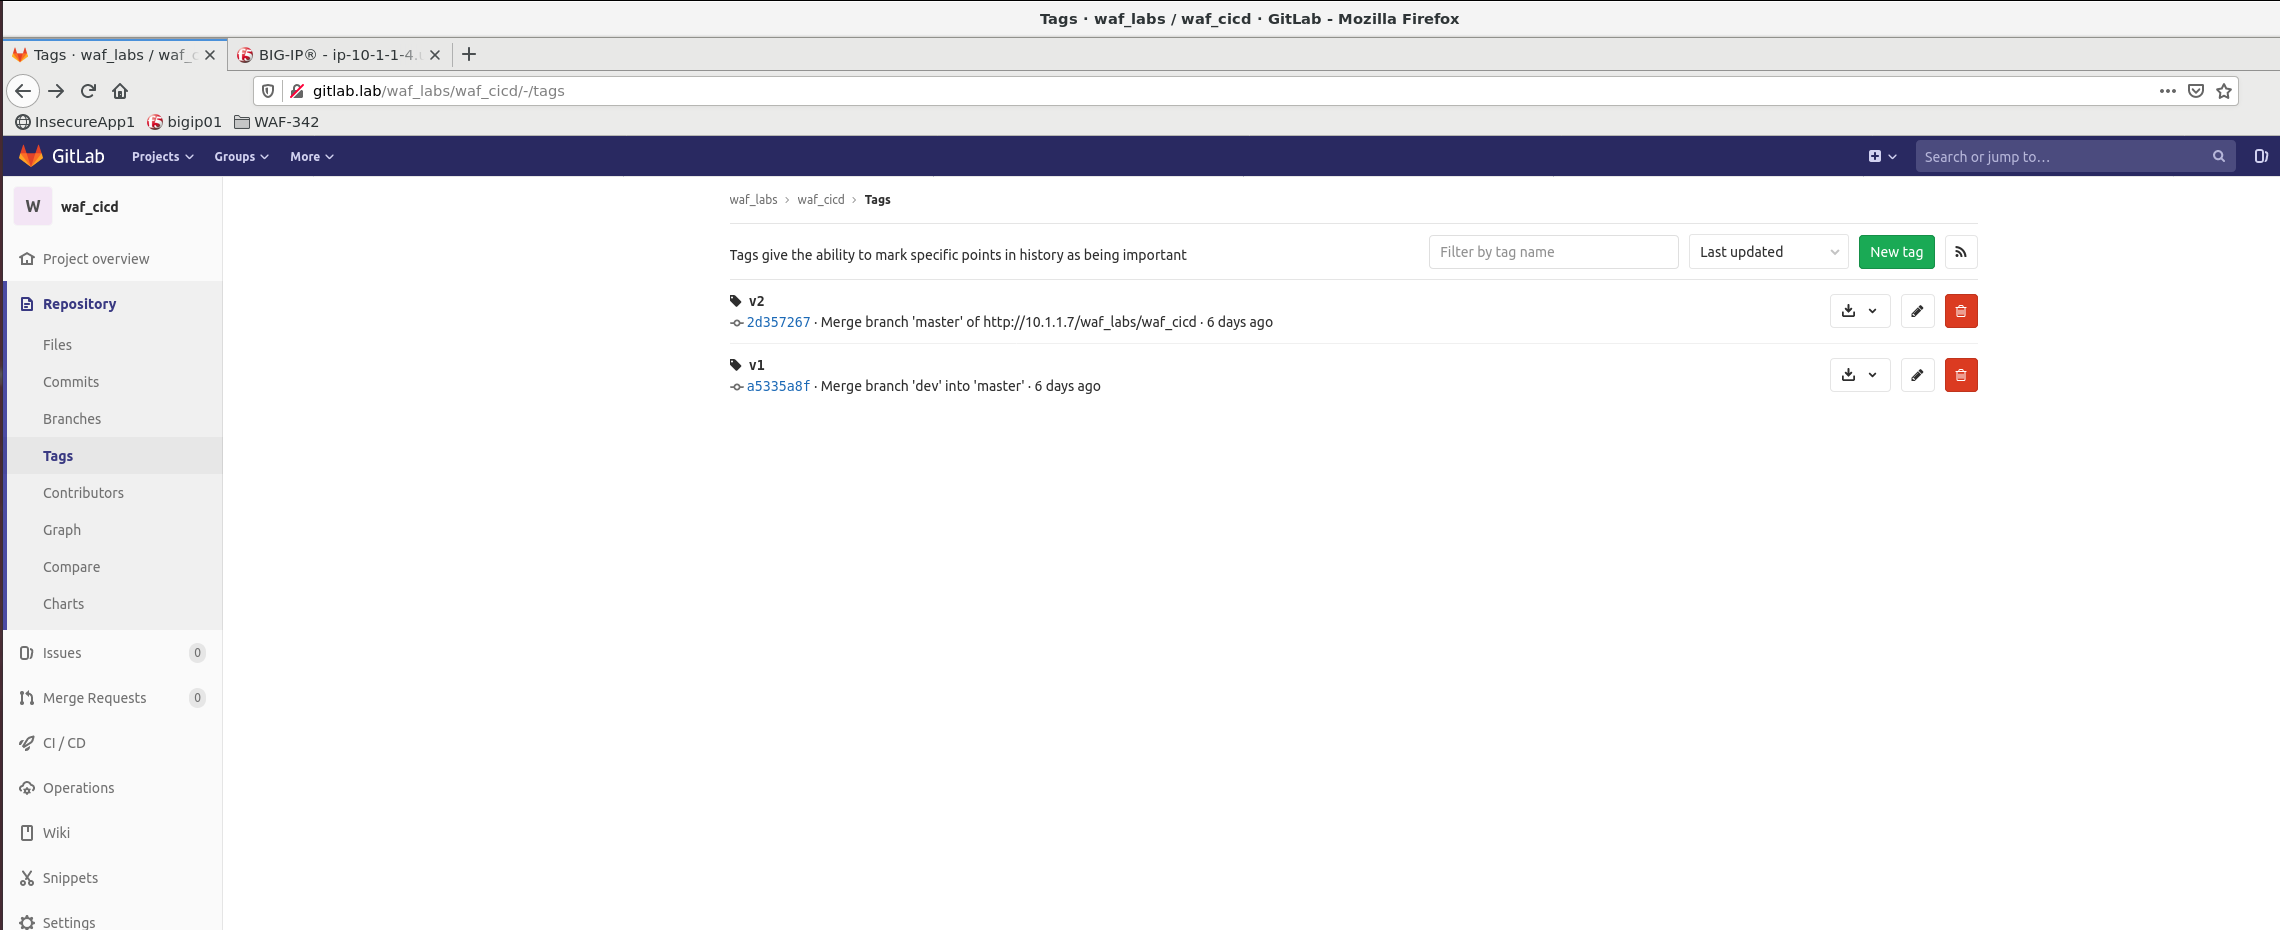Image resolution: width=2280 pixels, height=930 pixels.
Task: Click the browser Forward button
Action: (56, 91)
